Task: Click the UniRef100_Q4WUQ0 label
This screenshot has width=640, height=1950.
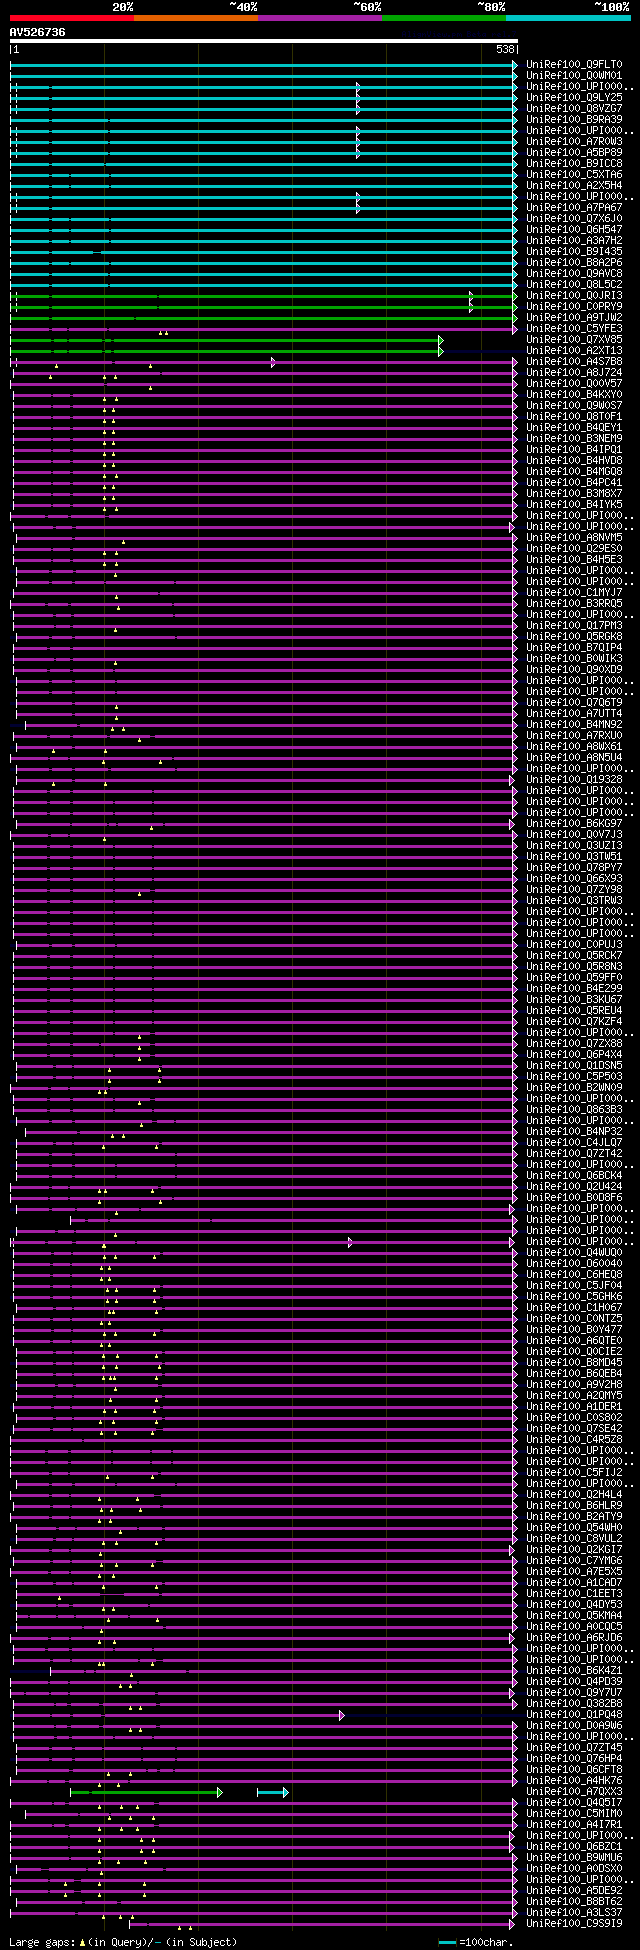Action: (574, 1252)
